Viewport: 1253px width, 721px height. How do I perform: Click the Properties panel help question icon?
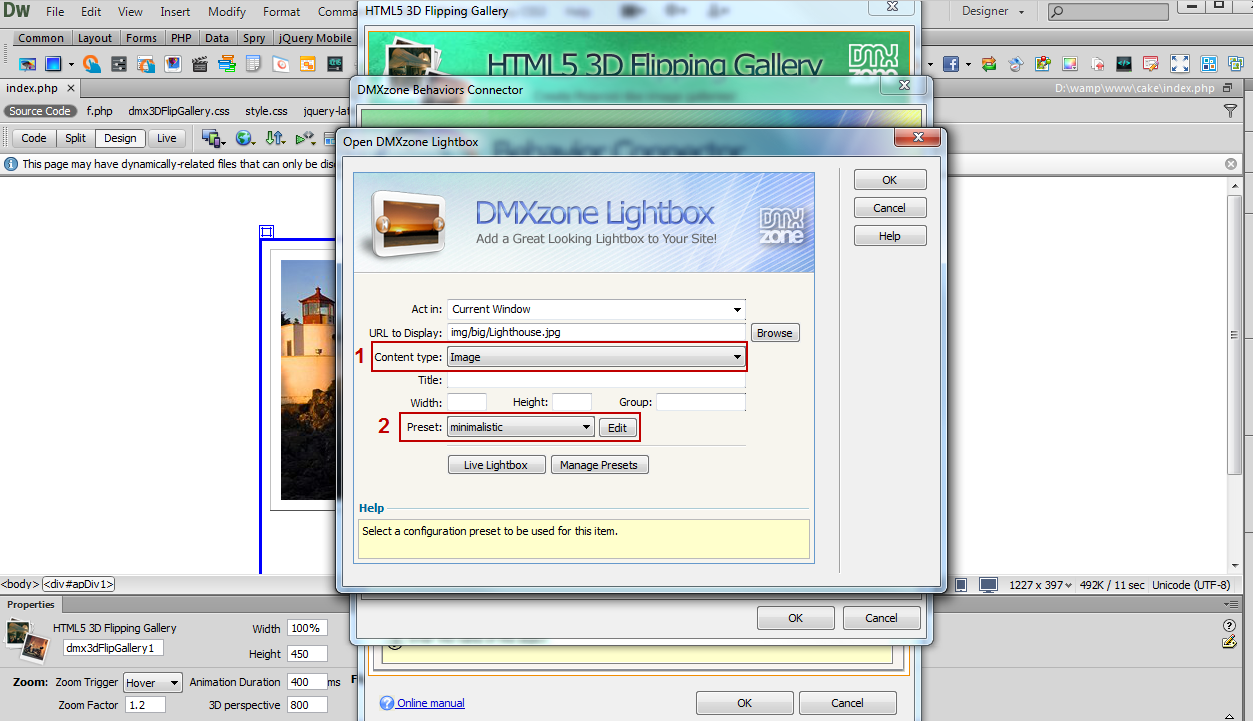(1229, 626)
